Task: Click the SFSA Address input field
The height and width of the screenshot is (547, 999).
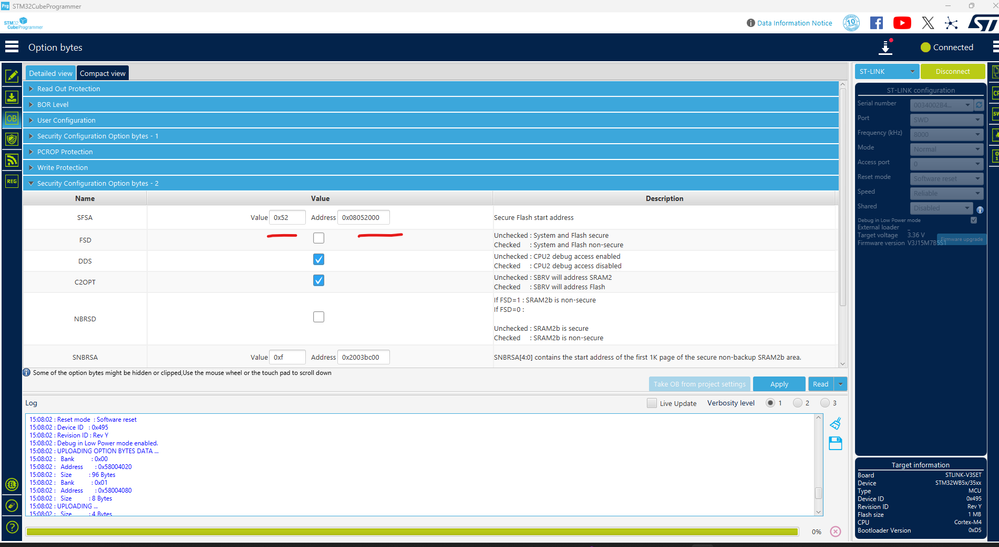Action: pos(363,217)
